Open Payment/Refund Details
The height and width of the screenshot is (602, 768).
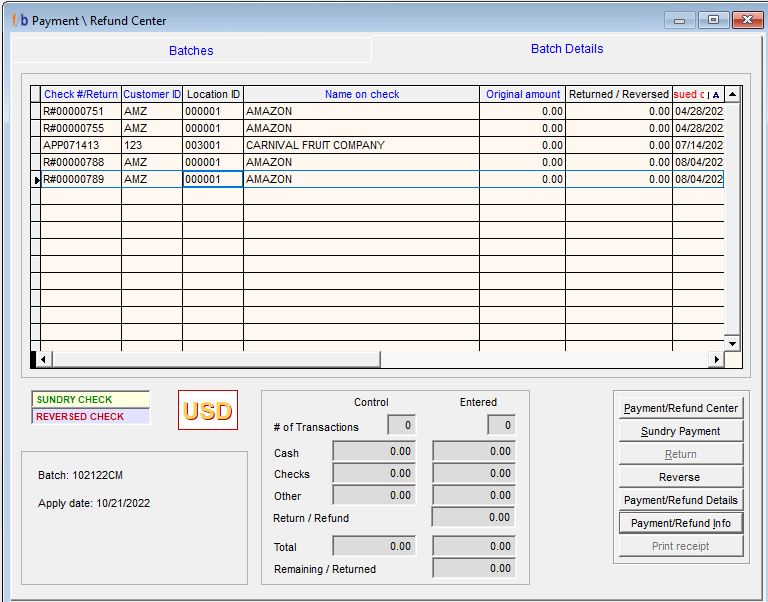click(x=680, y=500)
